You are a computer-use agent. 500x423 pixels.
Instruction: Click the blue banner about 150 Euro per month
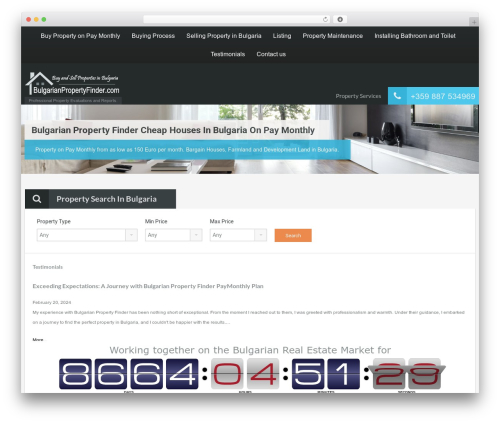[187, 150]
